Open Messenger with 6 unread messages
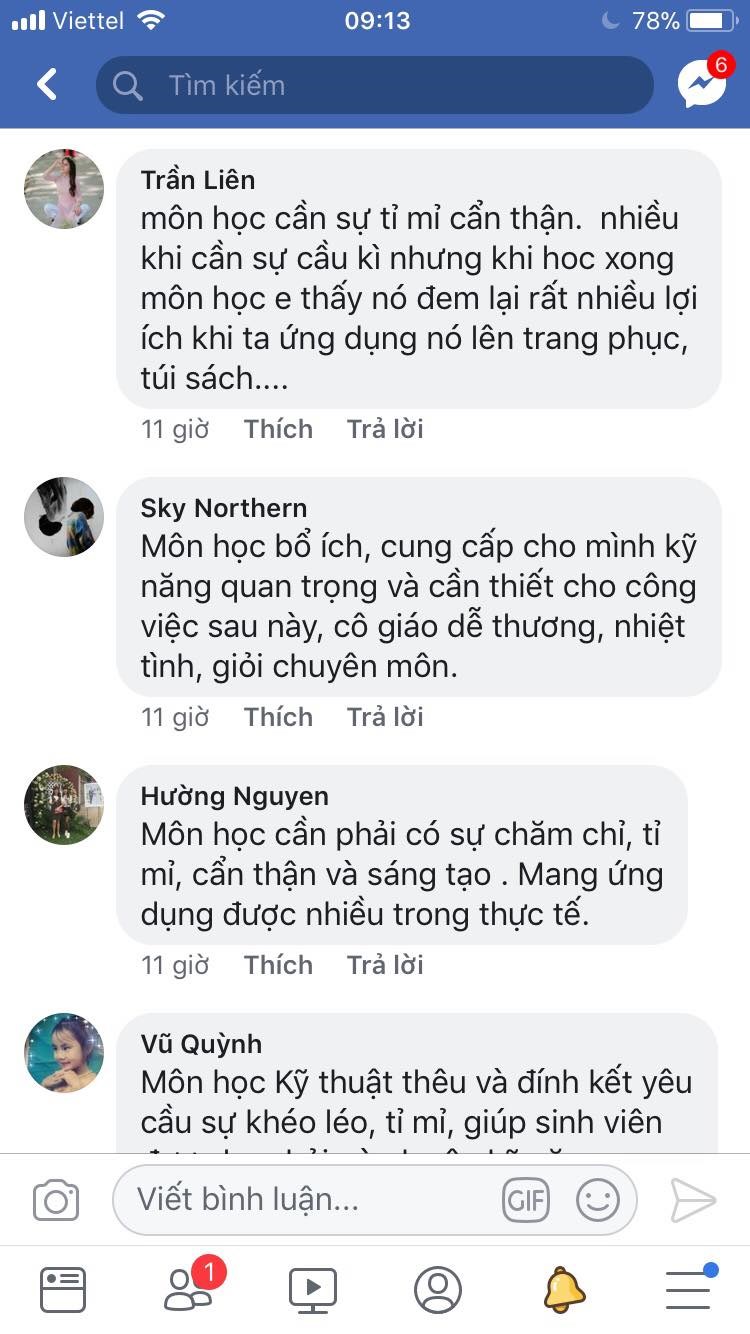The height and width of the screenshot is (1334, 750). (702, 84)
